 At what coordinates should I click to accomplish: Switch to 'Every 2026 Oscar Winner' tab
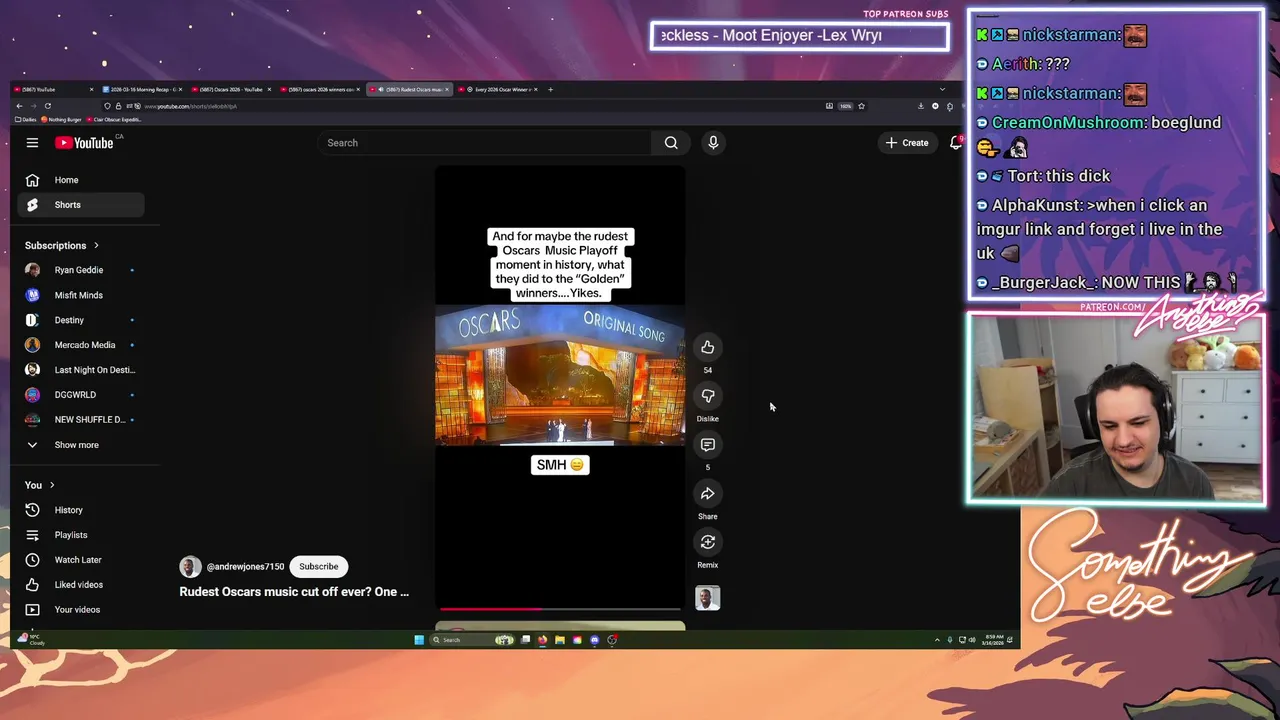click(x=498, y=90)
